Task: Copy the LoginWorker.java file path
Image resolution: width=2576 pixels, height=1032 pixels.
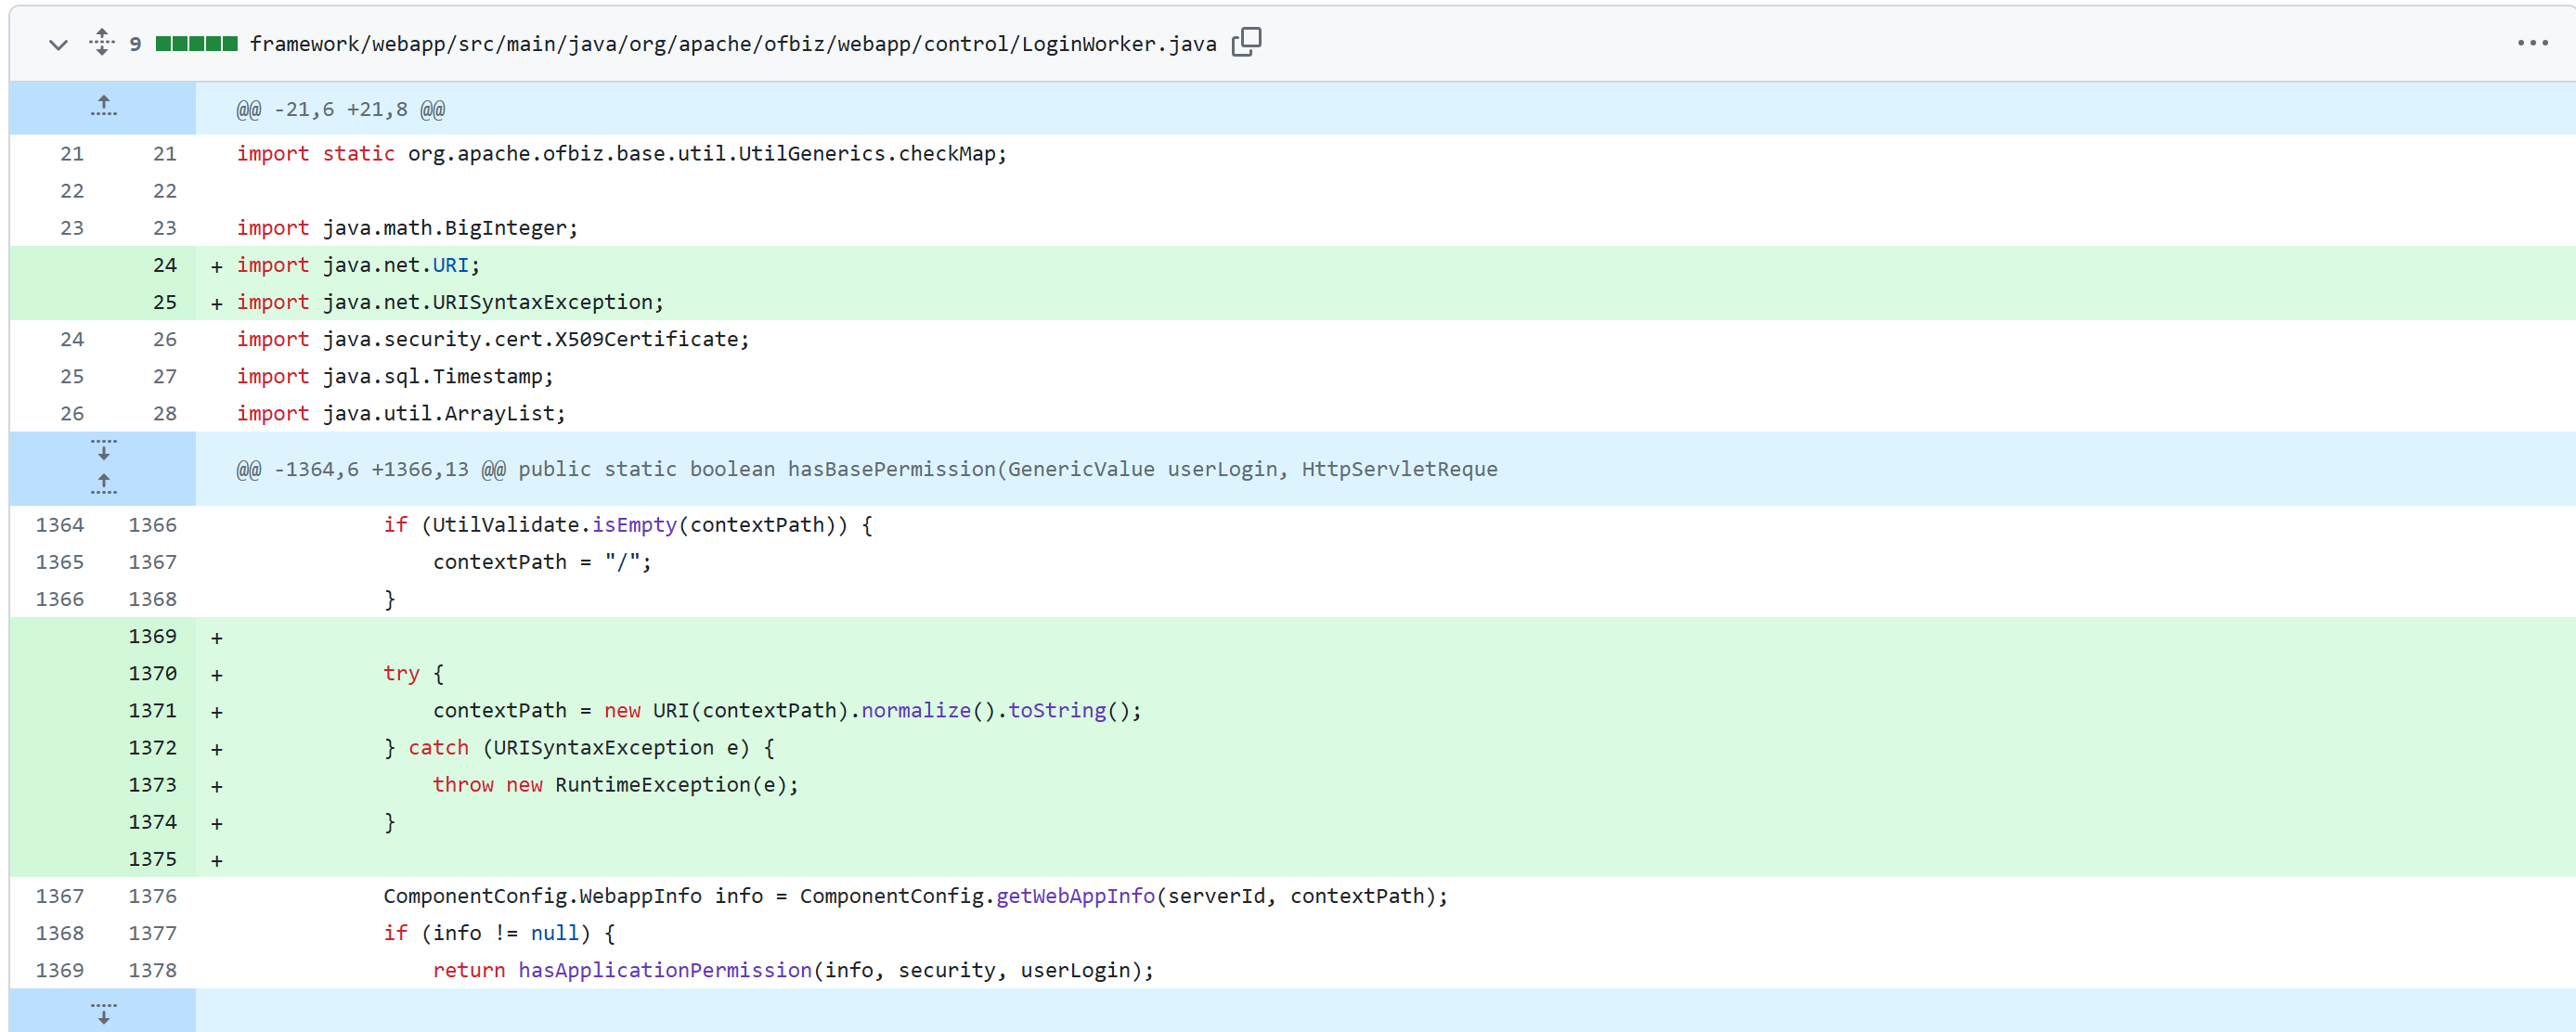Action: (x=1246, y=43)
